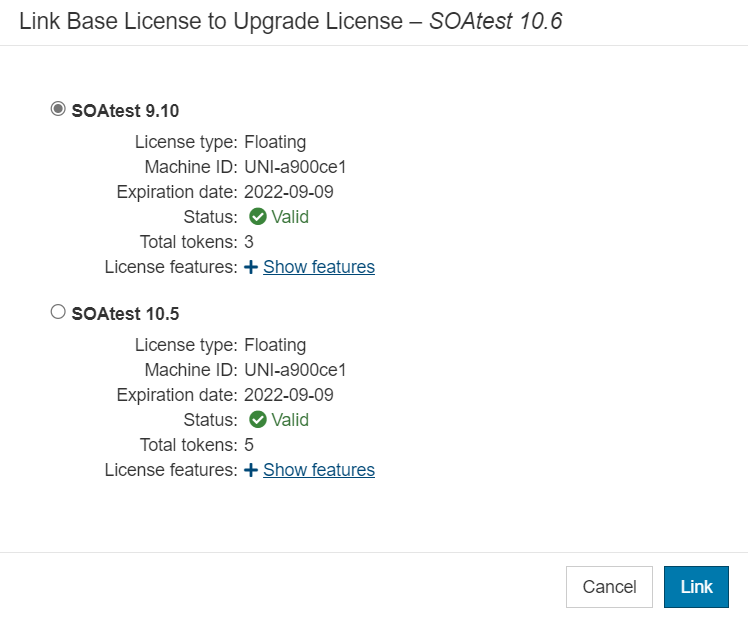Viewport: 748px width, 621px height.
Task: Choose the SOAtest 10.5 radio button
Action: [58, 312]
